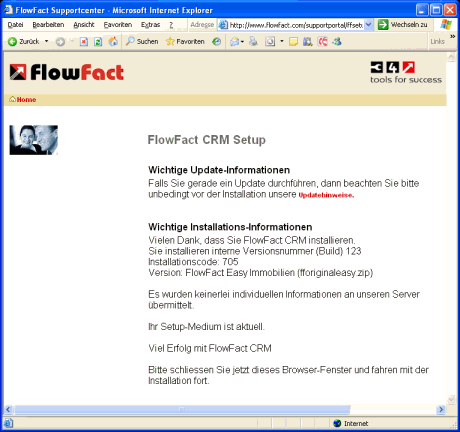The image size is (460, 432).
Task: Click the vertical scrollbar up arrow
Action: [452, 57]
